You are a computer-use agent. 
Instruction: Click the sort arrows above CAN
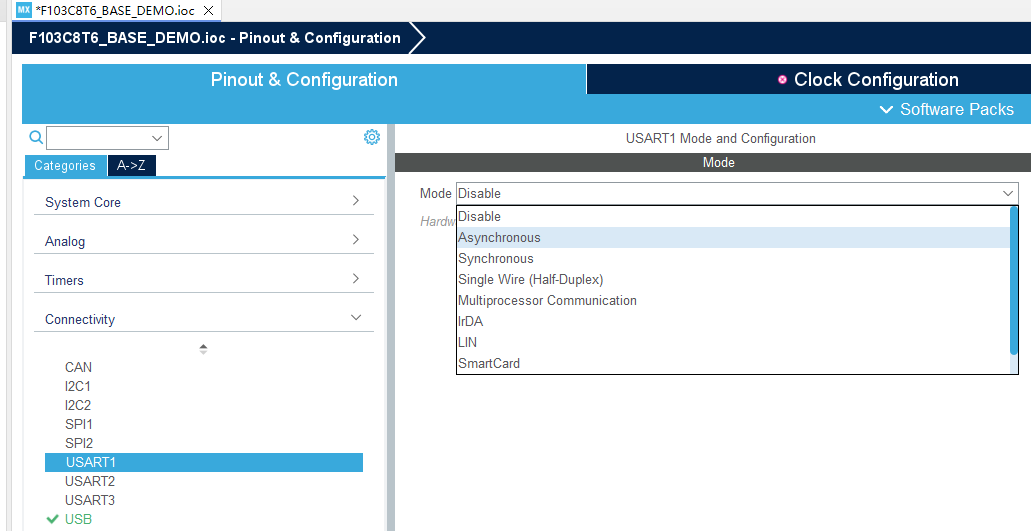(x=203, y=349)
